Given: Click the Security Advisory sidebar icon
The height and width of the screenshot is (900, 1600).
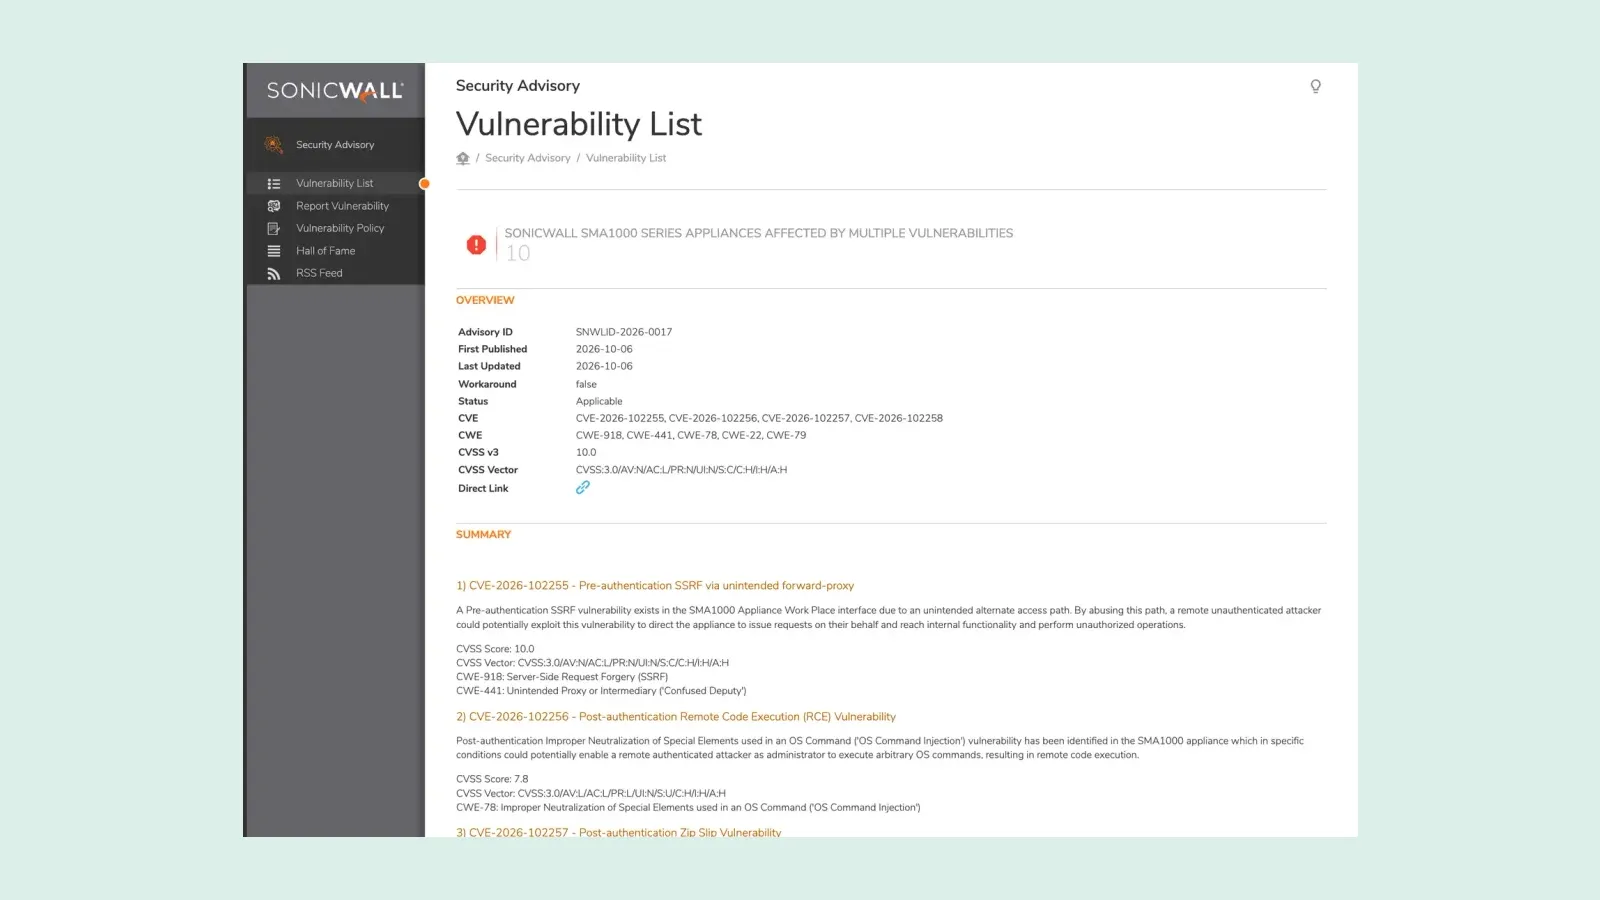Looking at the screenshot, I should tap(273, 145).
